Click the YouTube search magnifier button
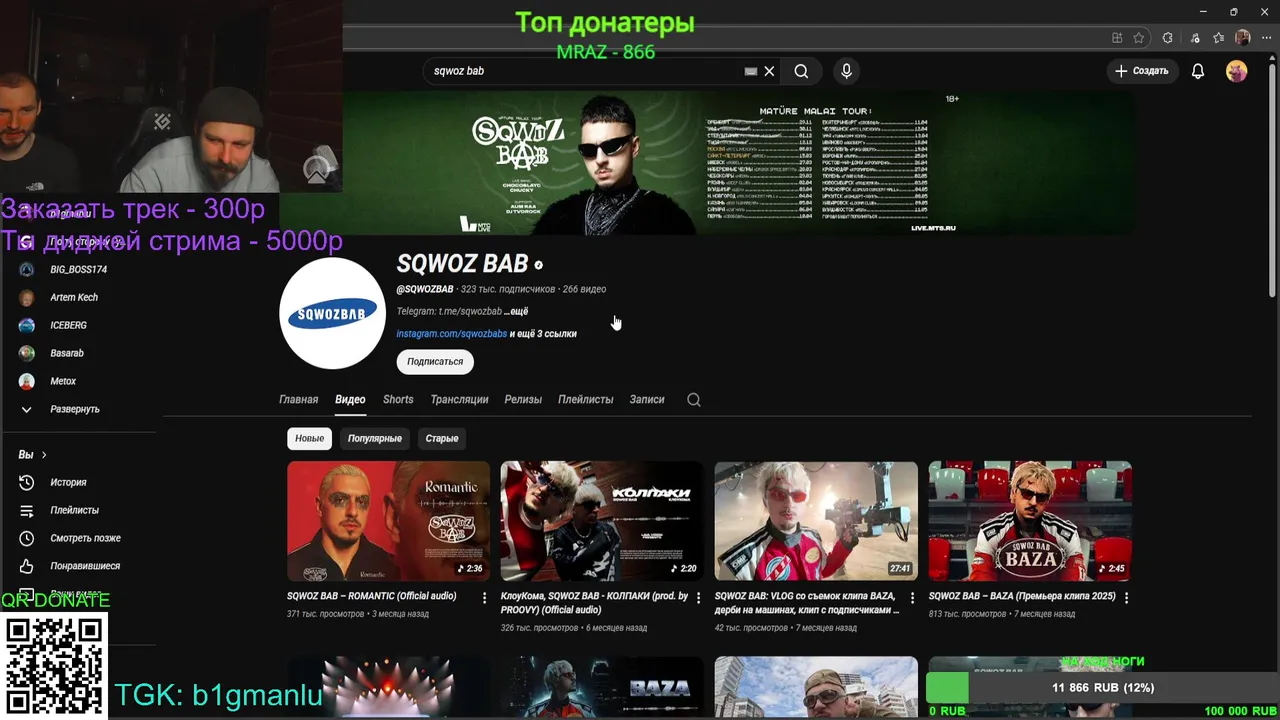1280x720 pixels. [801, 71]
